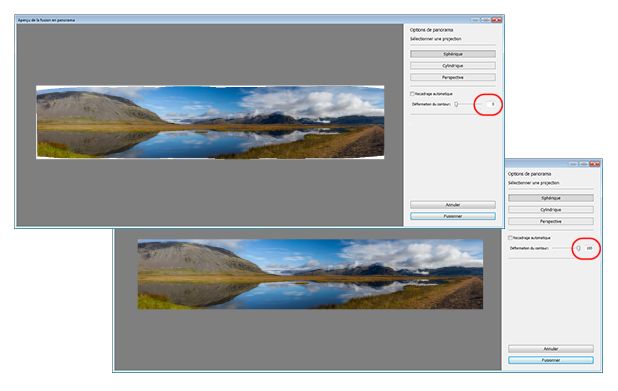Click 'Sélectionner une projection' label in rear window set to 100
This screenshot has height=391, width=618.
[x=534, y=183]
